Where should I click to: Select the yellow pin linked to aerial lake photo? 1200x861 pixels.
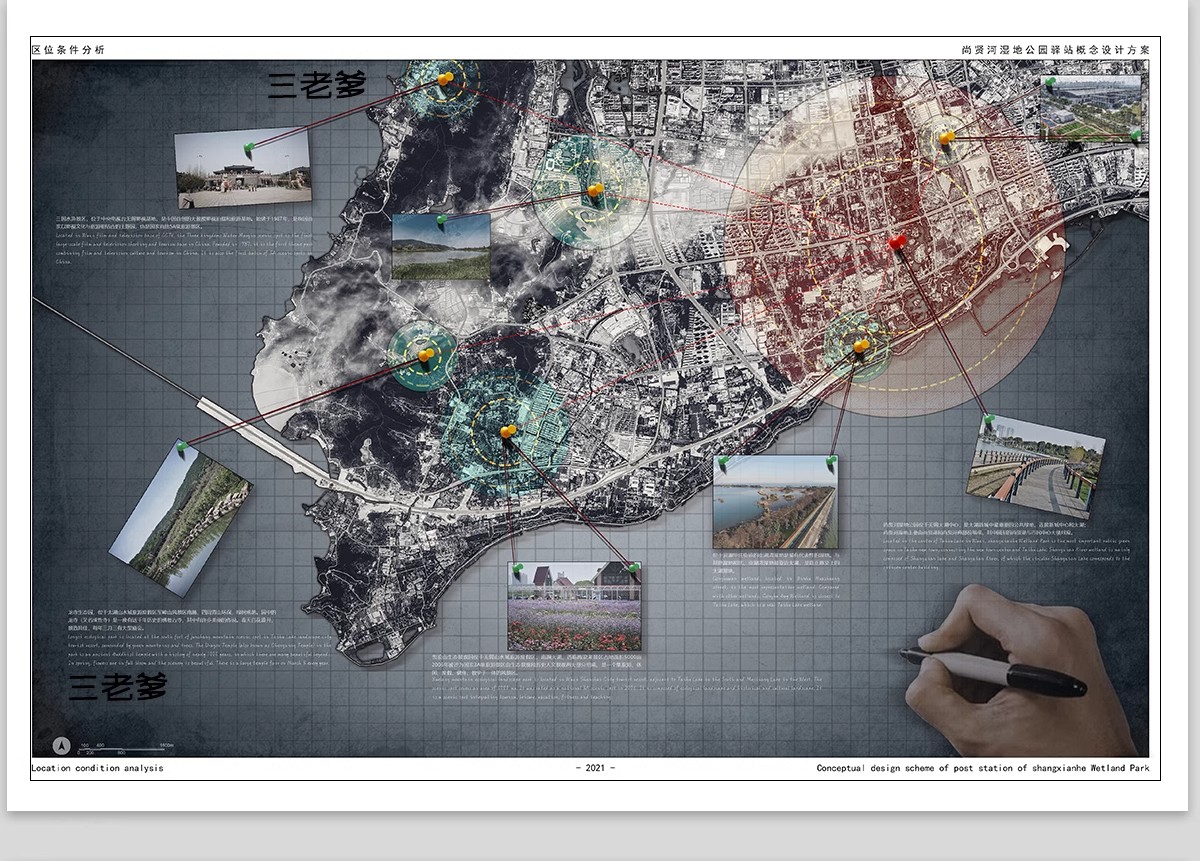point(861,346)
